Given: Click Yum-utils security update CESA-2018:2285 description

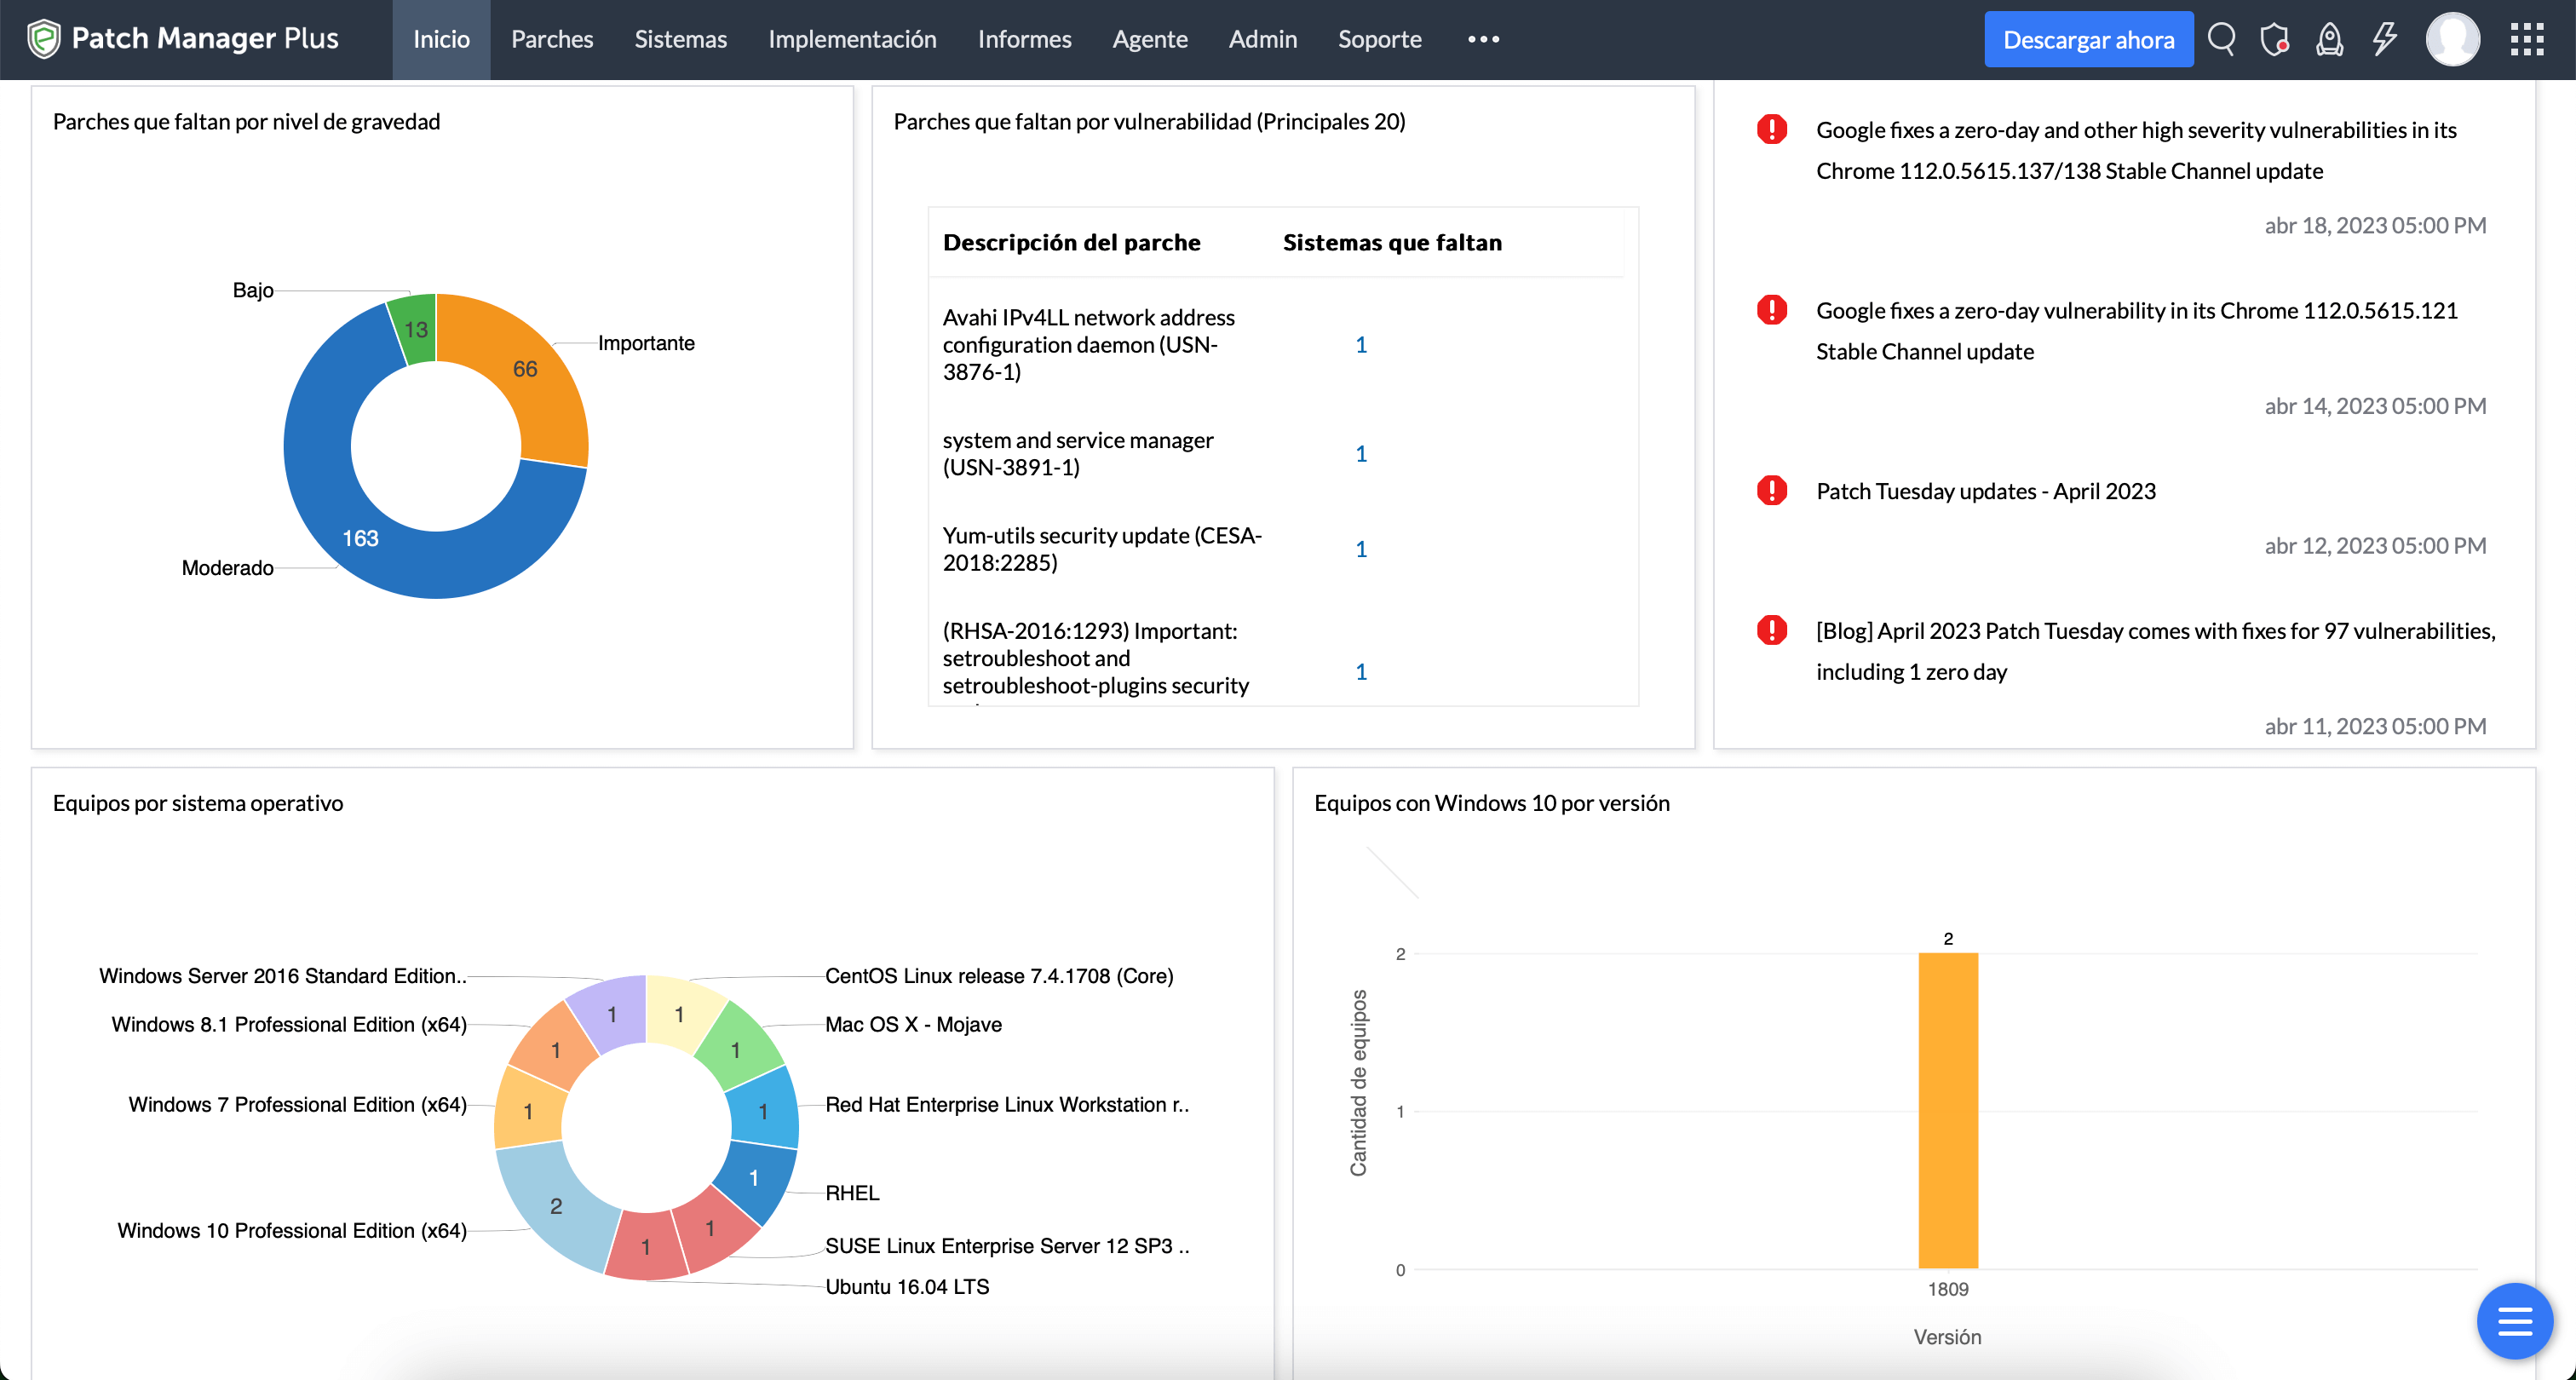Looking at the screenshot, I should click(x=1102, y=549).
